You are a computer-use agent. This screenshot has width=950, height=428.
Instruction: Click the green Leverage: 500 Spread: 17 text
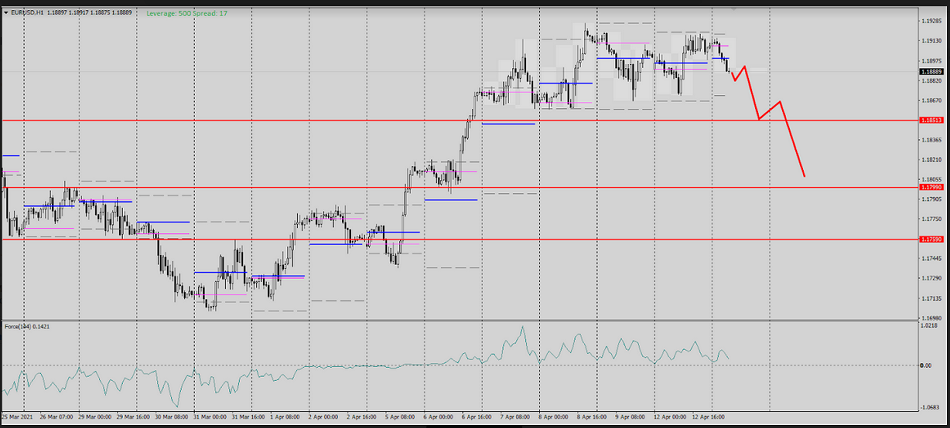click(186, 14)
